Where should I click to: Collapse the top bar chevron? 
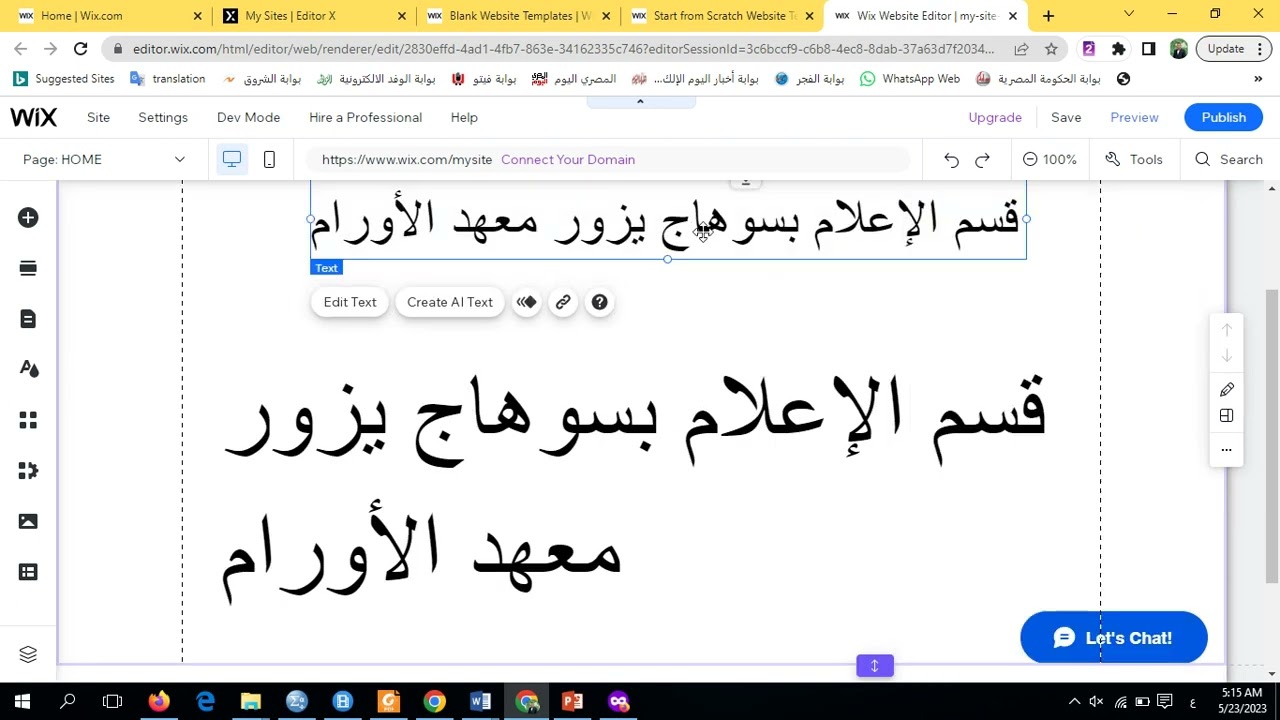point(640,101)
